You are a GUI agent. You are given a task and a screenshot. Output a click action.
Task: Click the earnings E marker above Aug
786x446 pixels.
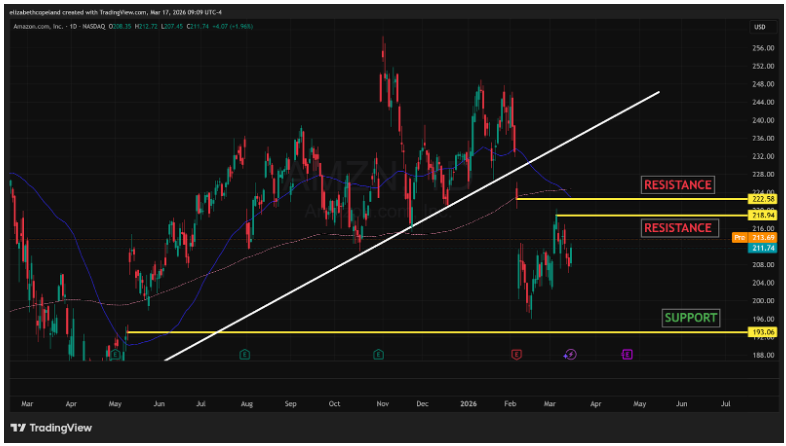point(245,355)
